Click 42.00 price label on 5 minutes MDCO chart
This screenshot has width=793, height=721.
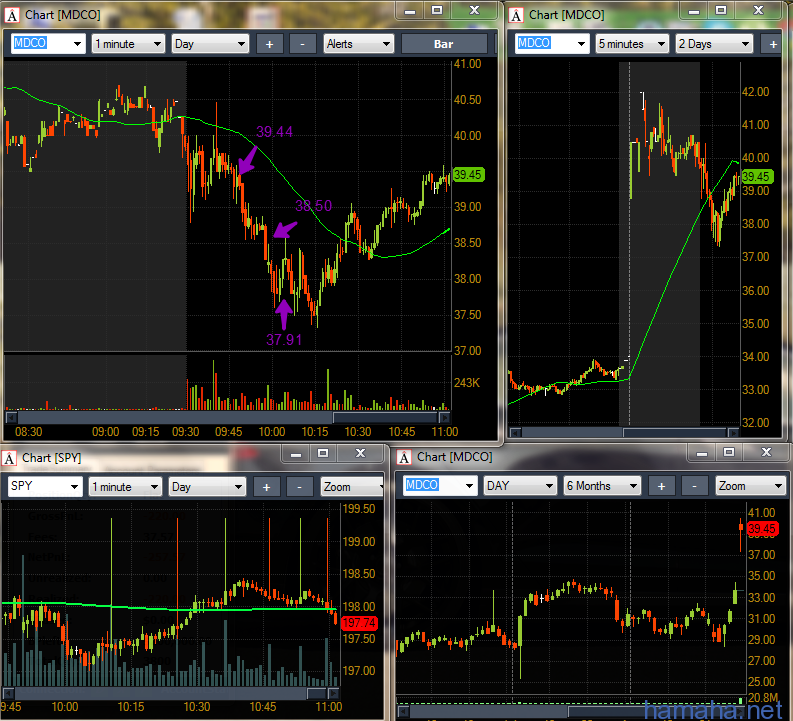pyautogui.click(x=755, y=92)
